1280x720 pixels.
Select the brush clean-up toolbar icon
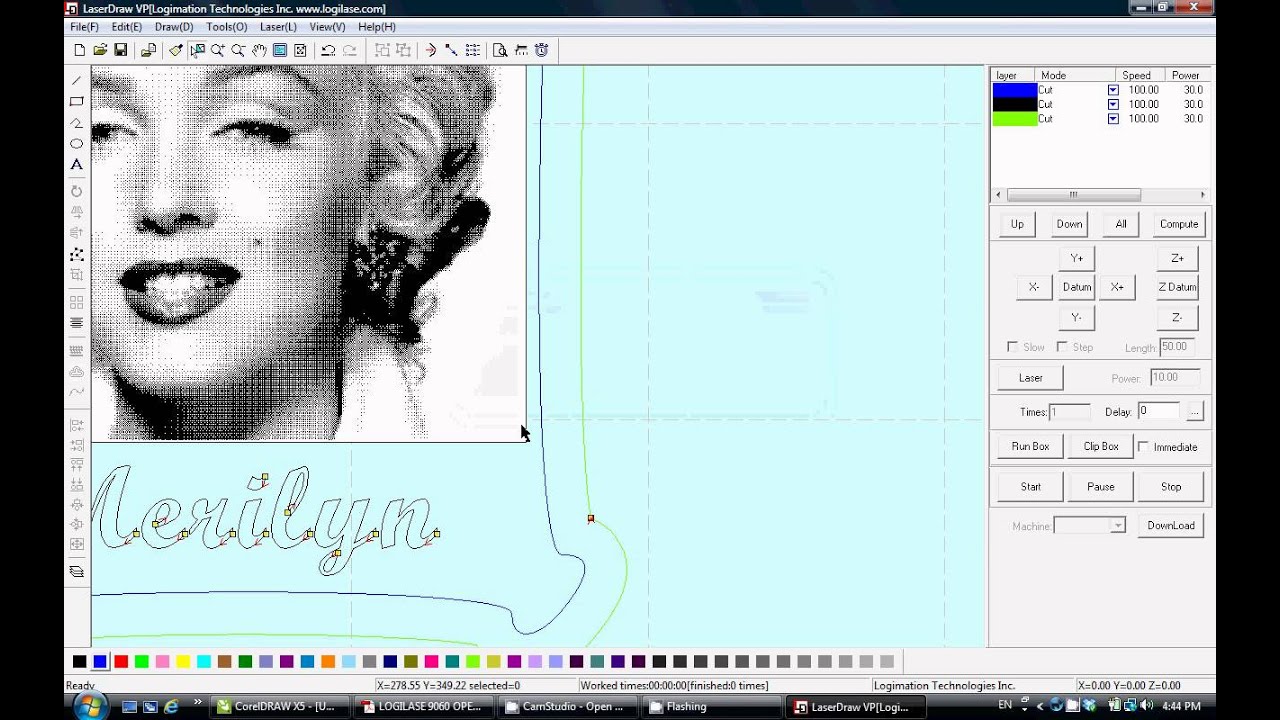pos(176,50)
